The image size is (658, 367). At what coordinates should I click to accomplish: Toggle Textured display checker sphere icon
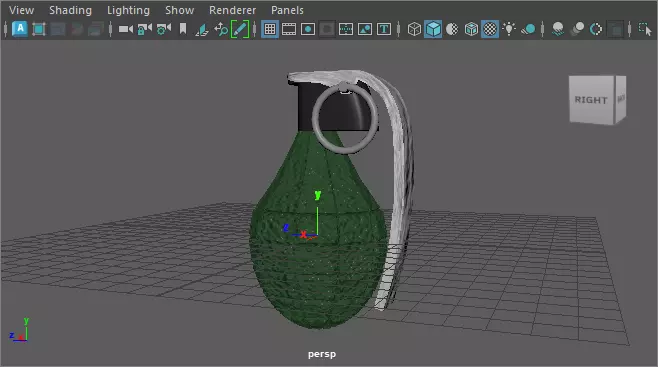tap(490, 29)
